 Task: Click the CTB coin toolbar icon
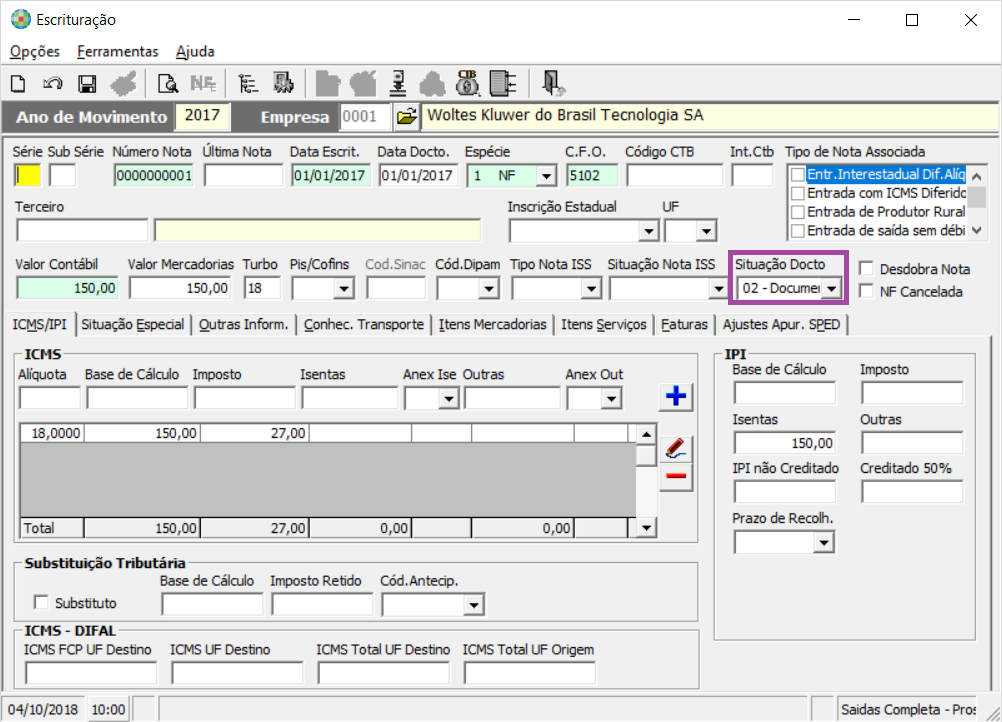coord(468,82)
